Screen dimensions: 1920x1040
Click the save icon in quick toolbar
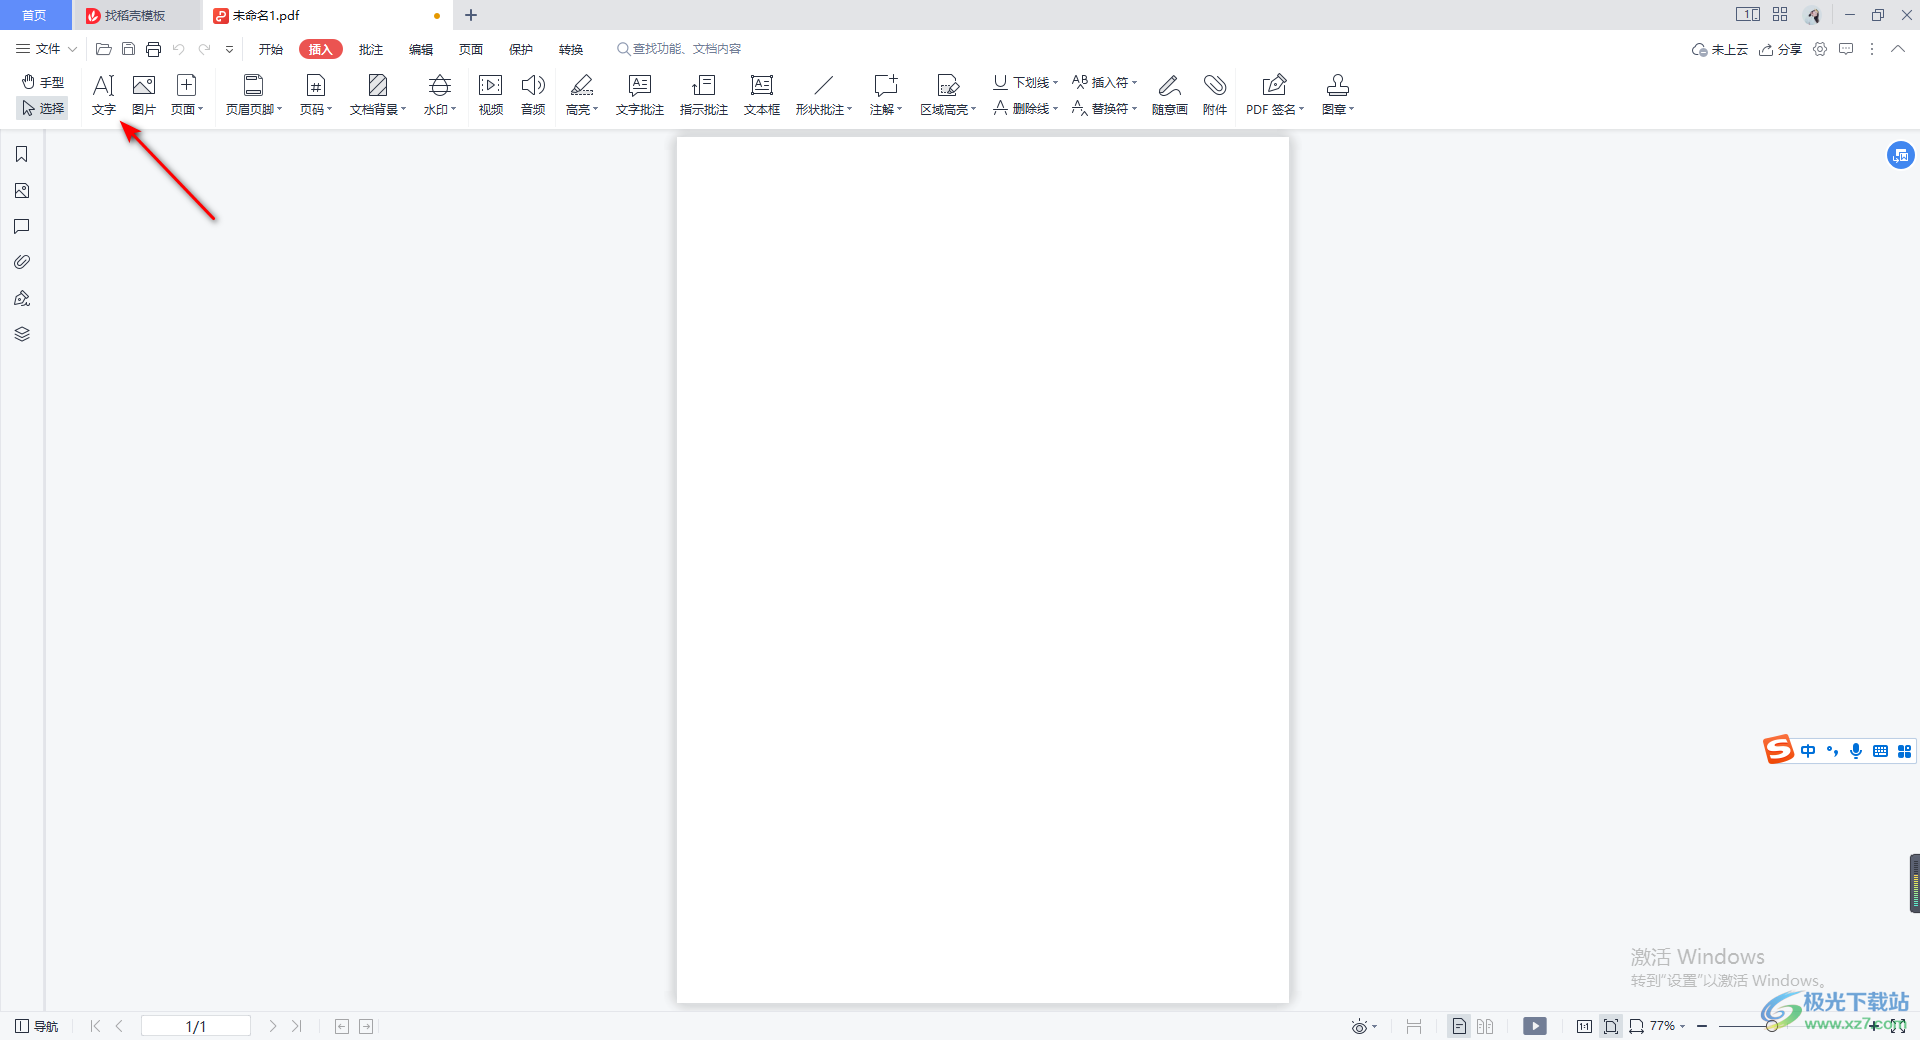[x=128, y=49]
